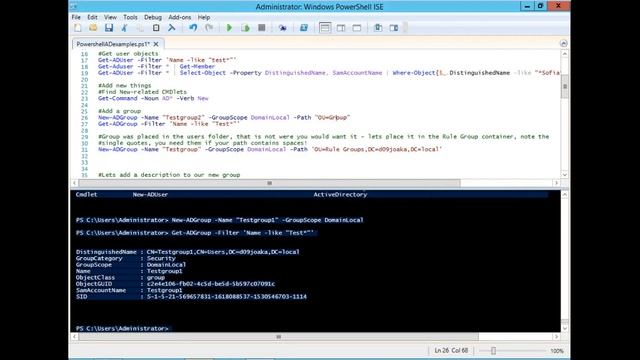The height and width of the screenshot is (360, 640).
Task: Open the File menu
Action: [76, 17]
